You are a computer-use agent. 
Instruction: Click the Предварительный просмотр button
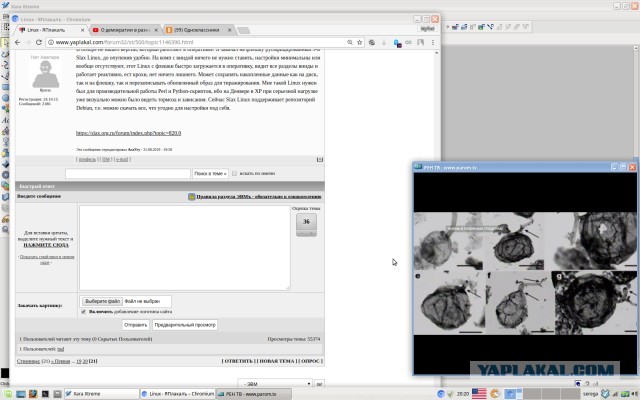pyautogui.click(x=185, y=325)
